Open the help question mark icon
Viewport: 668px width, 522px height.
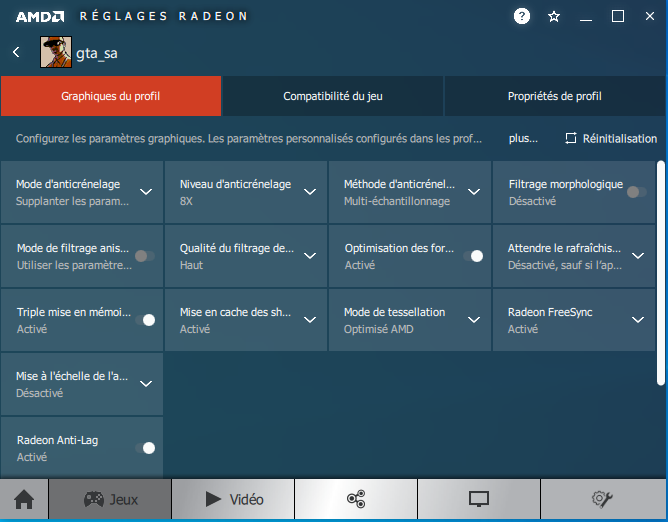tap(521, 16)
